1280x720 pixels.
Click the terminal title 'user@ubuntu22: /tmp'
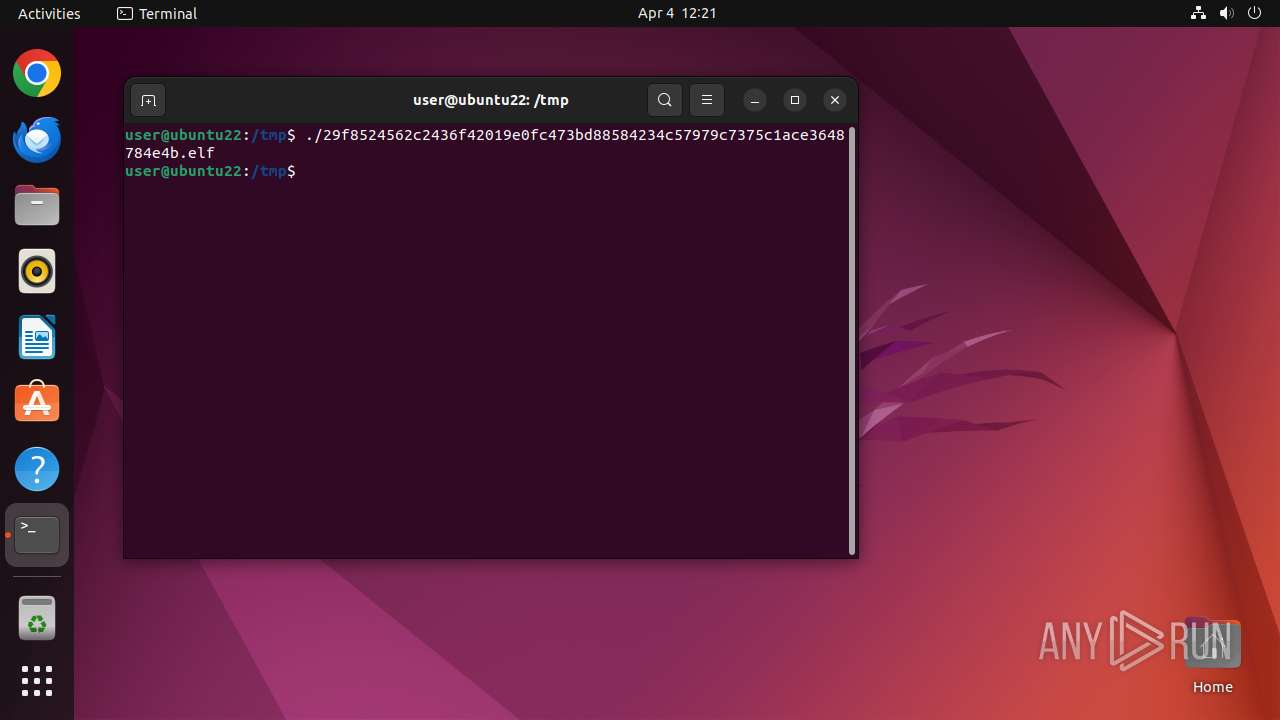point(490,100)
